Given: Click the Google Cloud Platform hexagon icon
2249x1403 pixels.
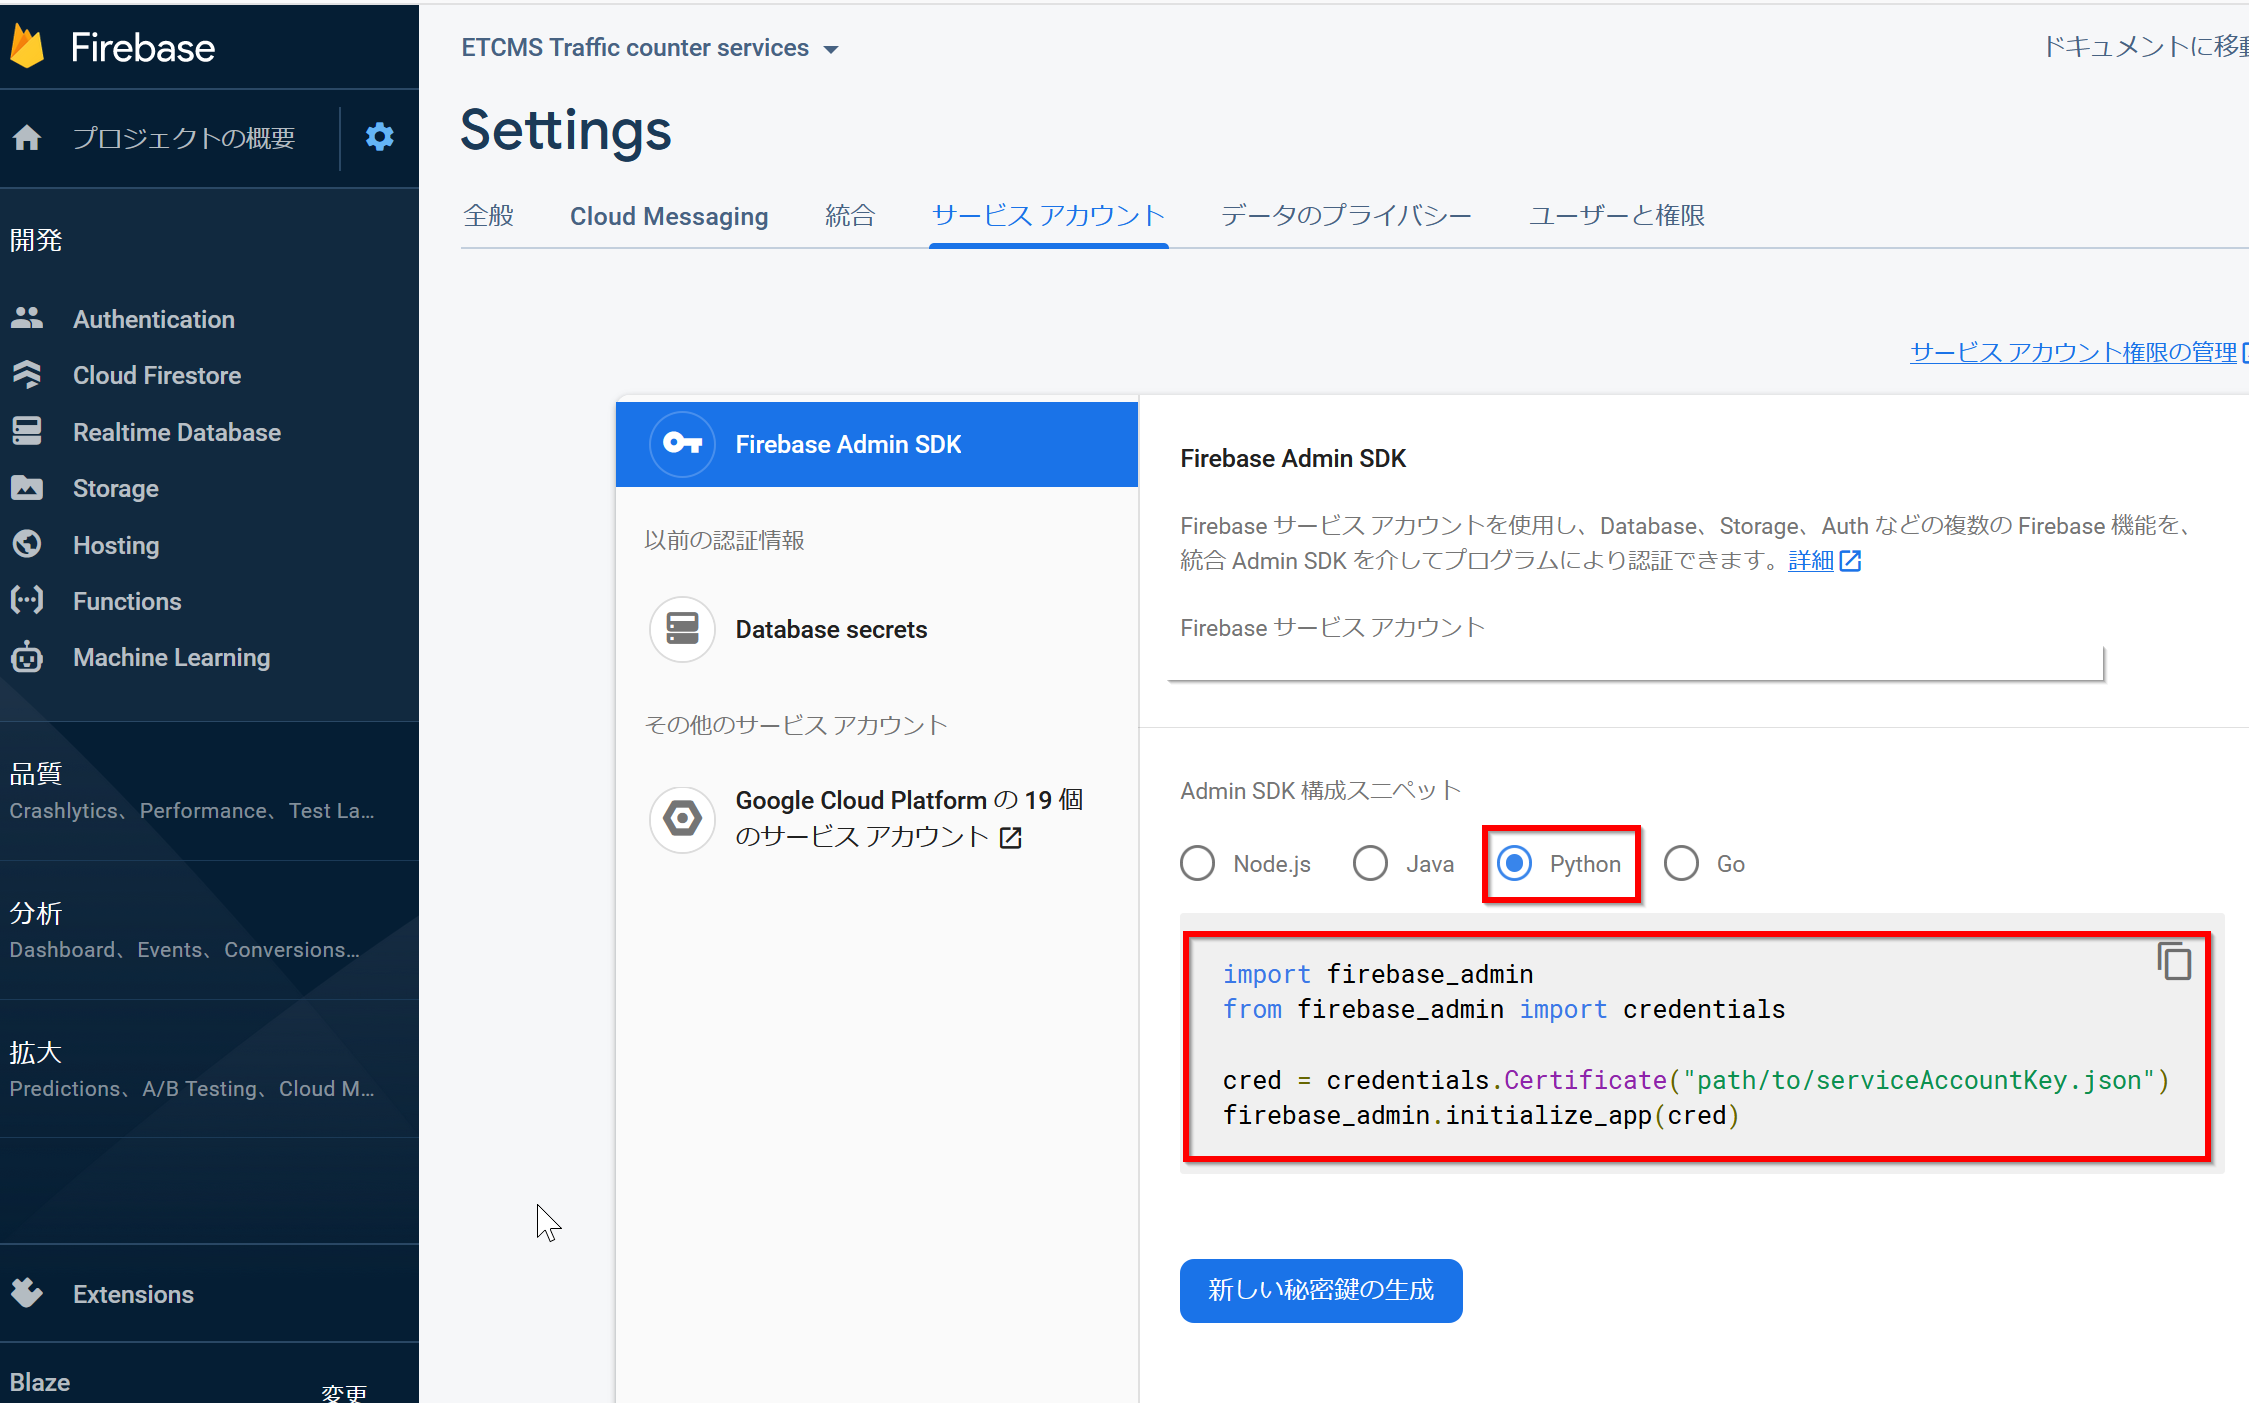Looking at the screenshot, I should tap(682, 819).
